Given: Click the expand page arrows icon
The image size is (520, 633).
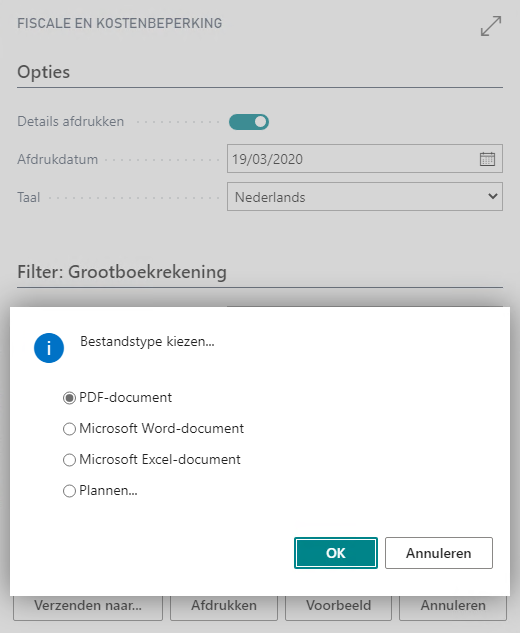Looking at the screenshot, I should [491, 26].
